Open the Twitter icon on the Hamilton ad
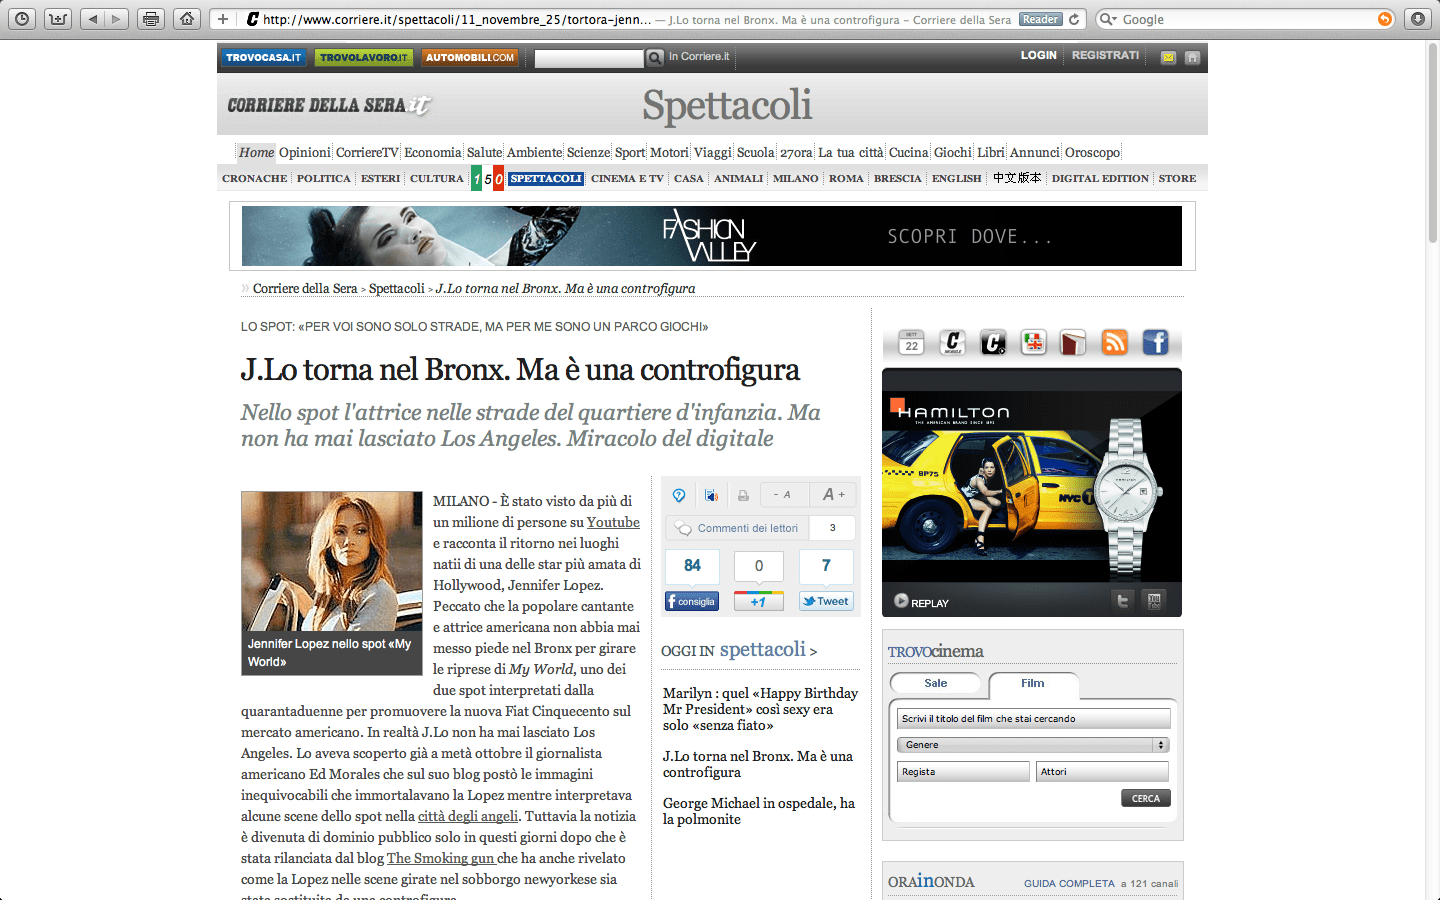The image size is (1440, 900). [1122, 601]
